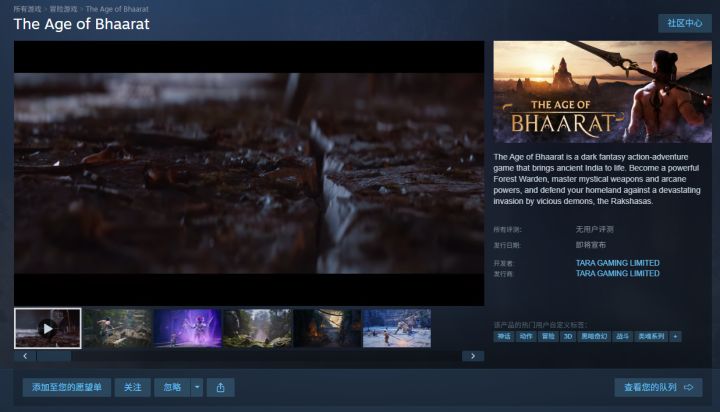This screenshot has height=412, width=720.
Task: Add another tag with the plus button
Action: pos(675,336)
